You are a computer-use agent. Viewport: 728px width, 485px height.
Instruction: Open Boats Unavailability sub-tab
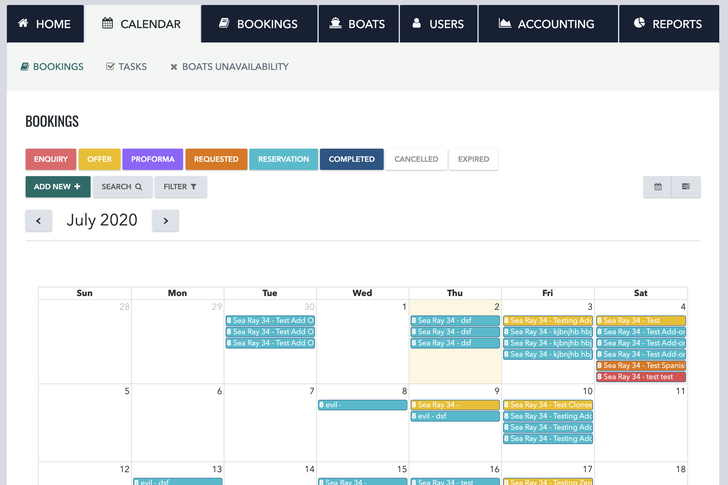[229, 67]
